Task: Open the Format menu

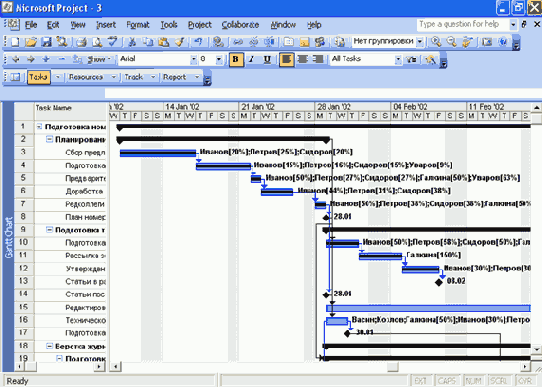Action: pyautogui.click(x=138, y=25)
